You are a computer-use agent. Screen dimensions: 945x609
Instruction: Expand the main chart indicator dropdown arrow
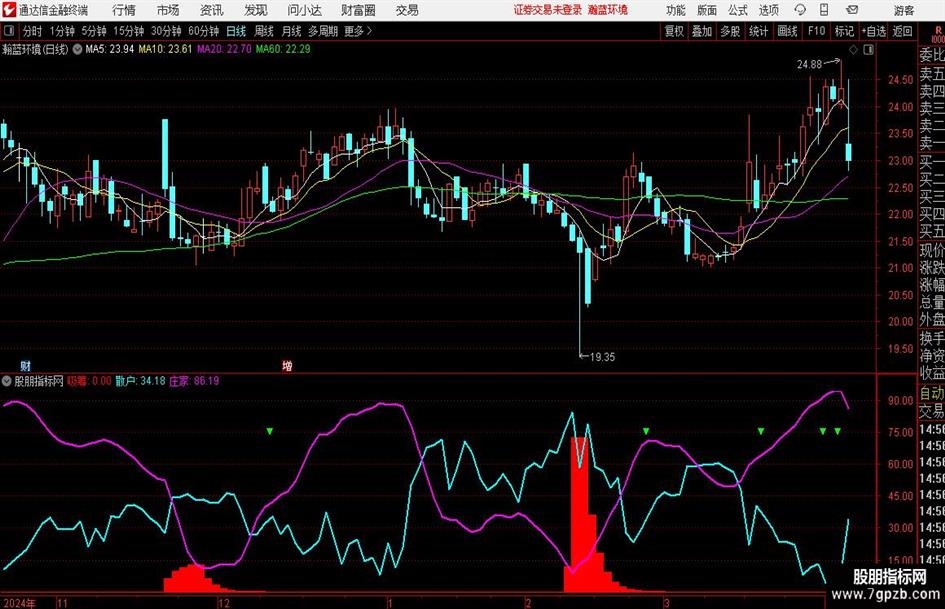[77, 49]
